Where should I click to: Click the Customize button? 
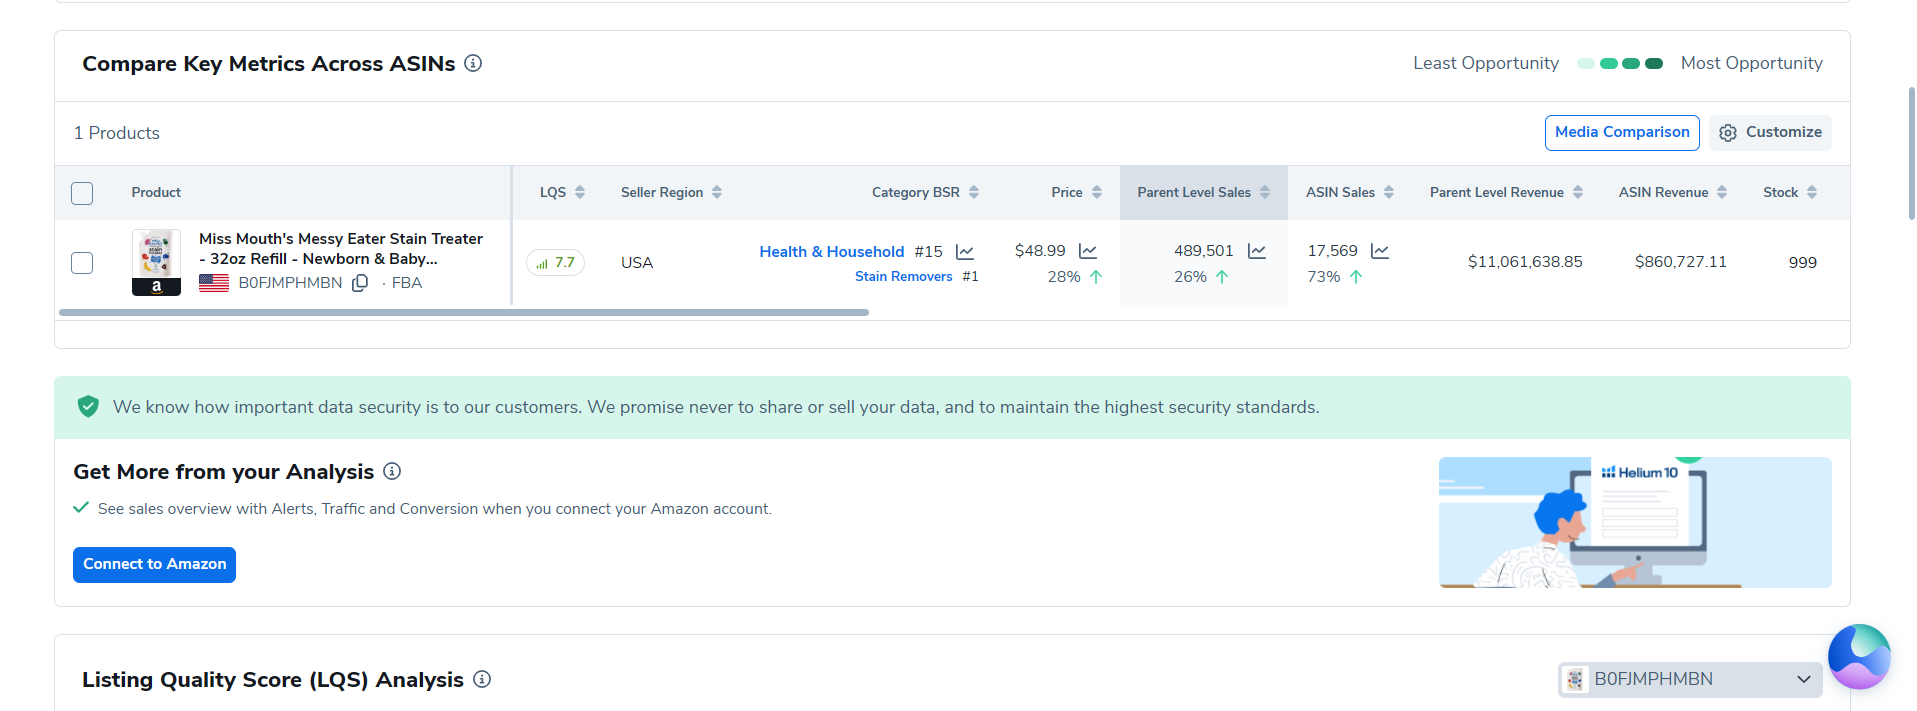point(1770,133)
